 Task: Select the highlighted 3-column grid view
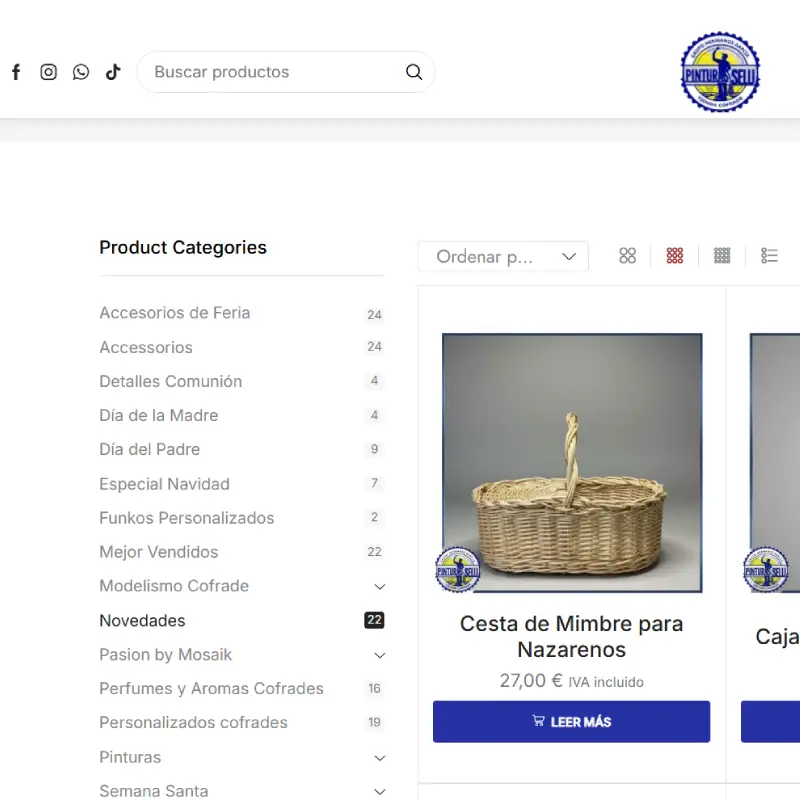tap(674, 256)
